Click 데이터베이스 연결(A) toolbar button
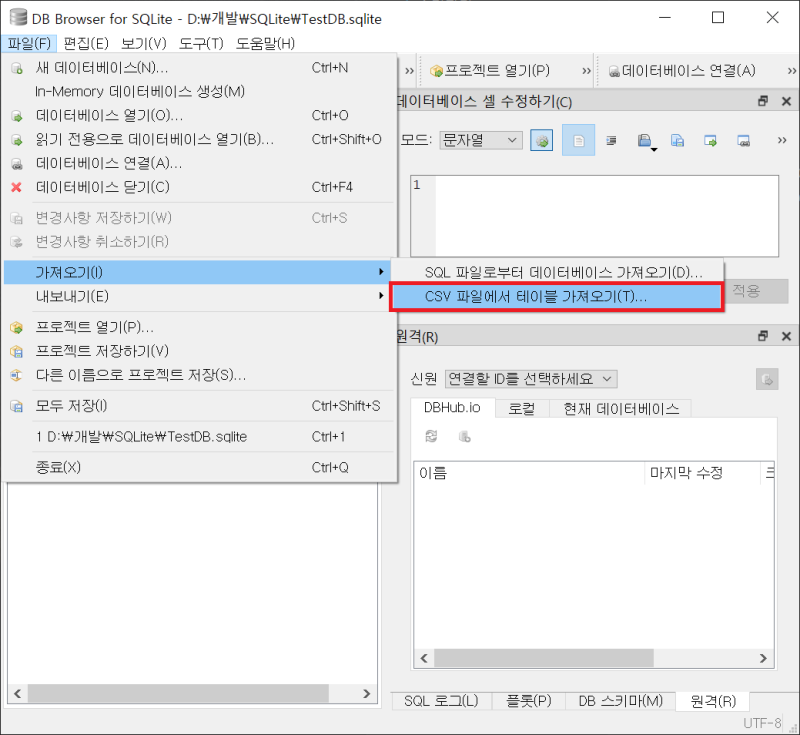Screen dimensions: 800x735 coord(682,70)
